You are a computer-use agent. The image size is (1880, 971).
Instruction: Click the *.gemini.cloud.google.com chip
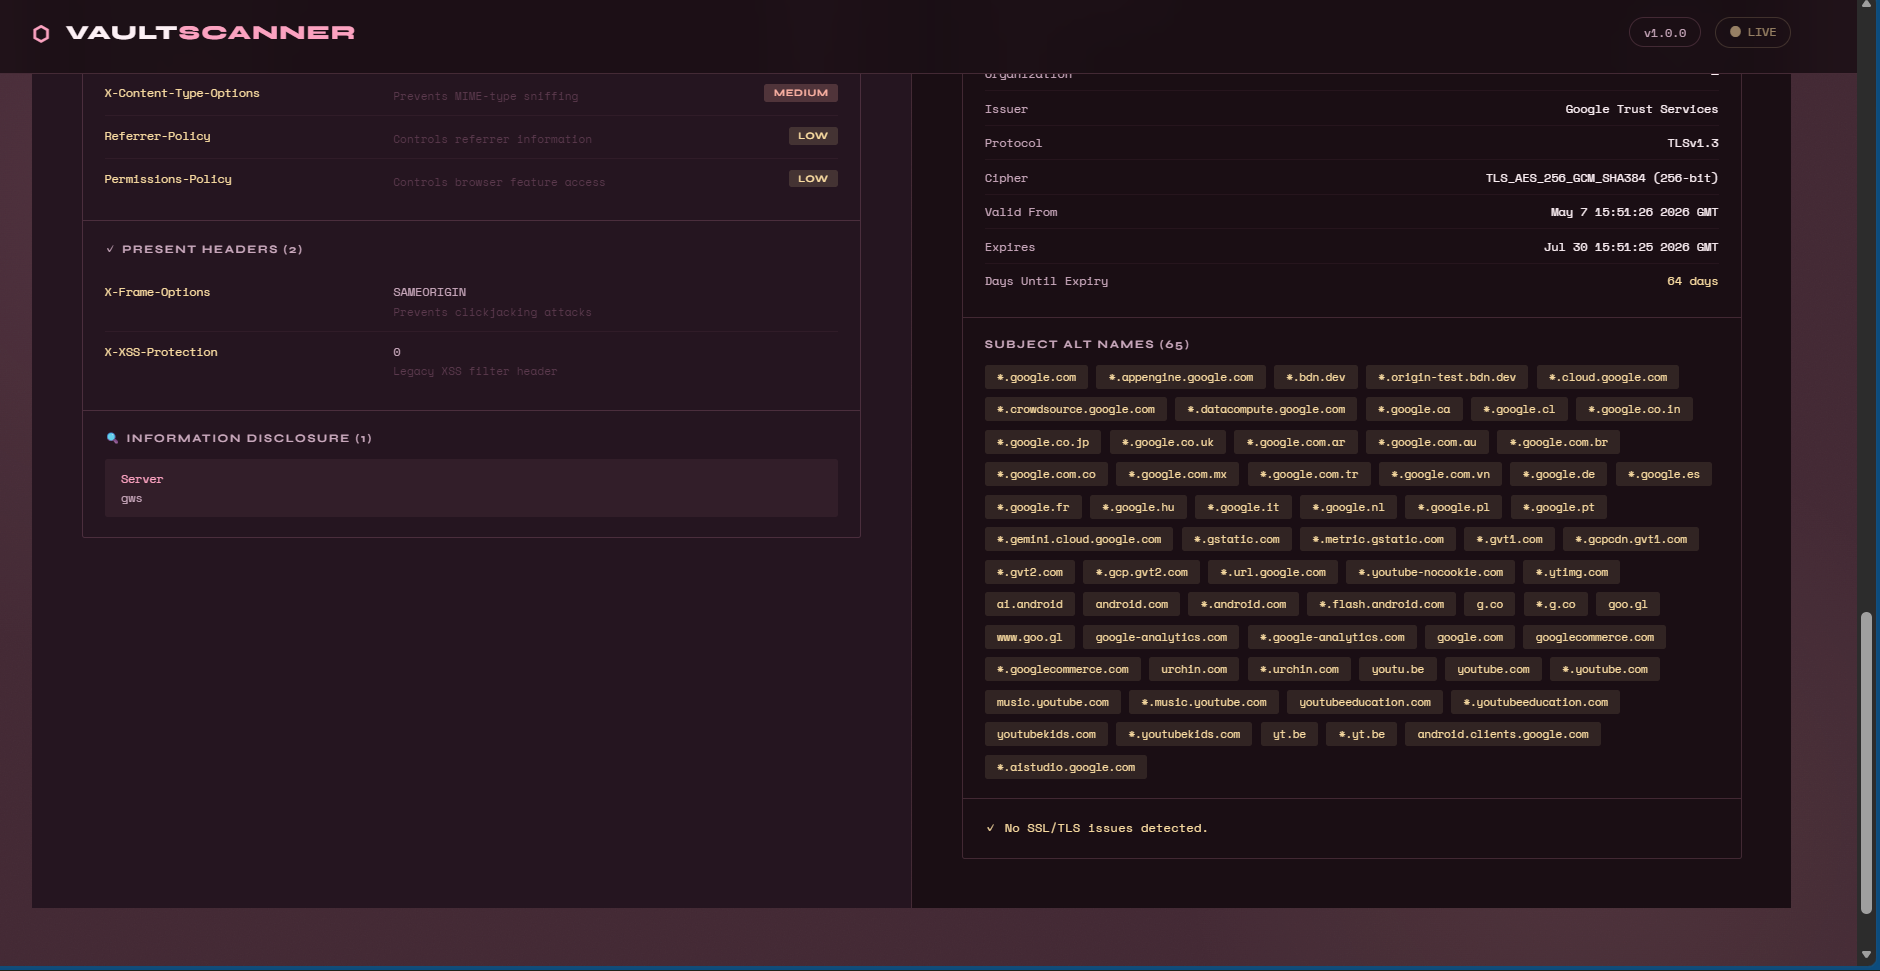1079,539
